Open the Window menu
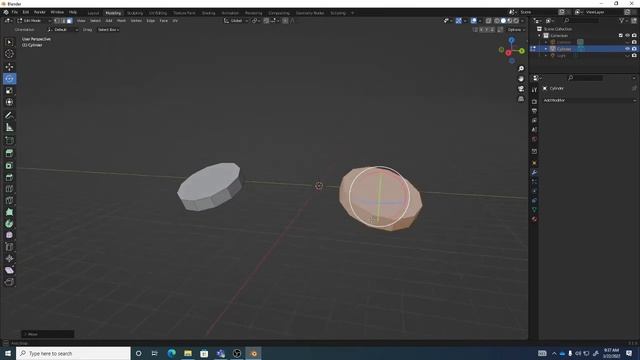640x360 pixels. (57, 12)
